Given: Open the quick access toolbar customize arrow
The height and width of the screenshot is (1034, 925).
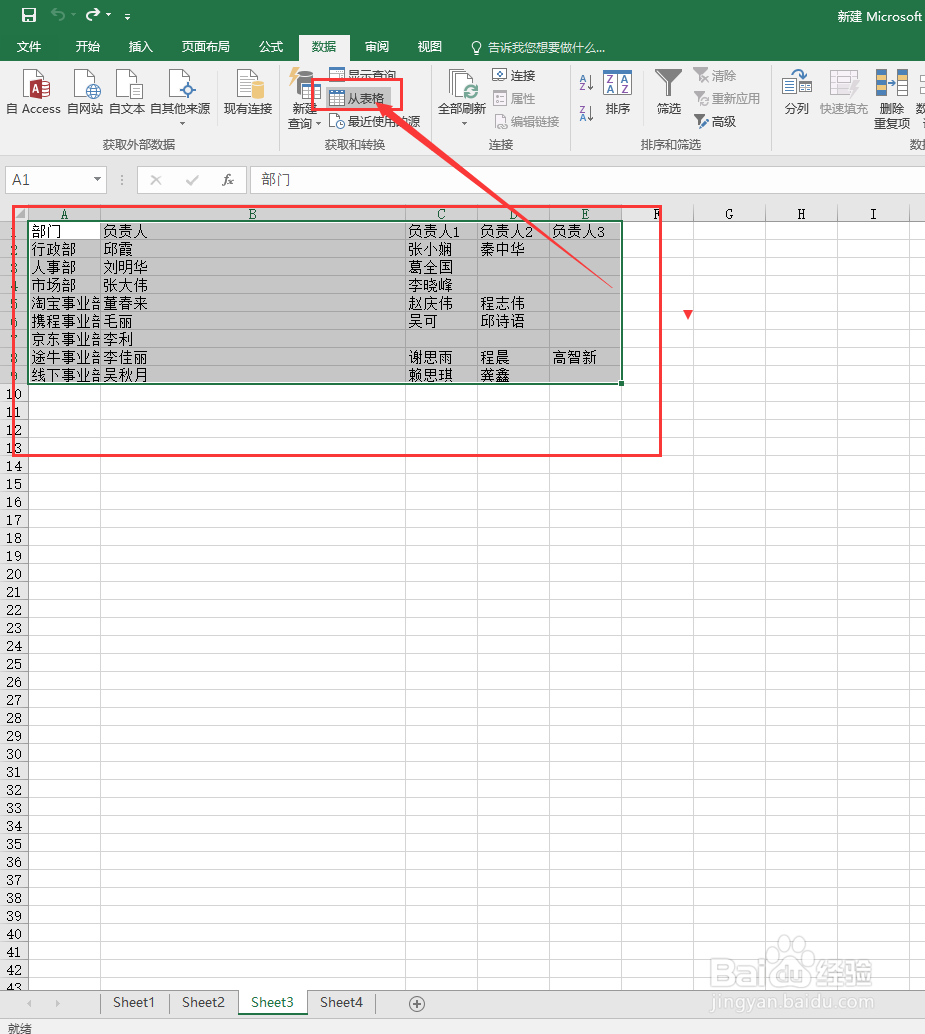Looking at the screenshot, I should (127, 16).
